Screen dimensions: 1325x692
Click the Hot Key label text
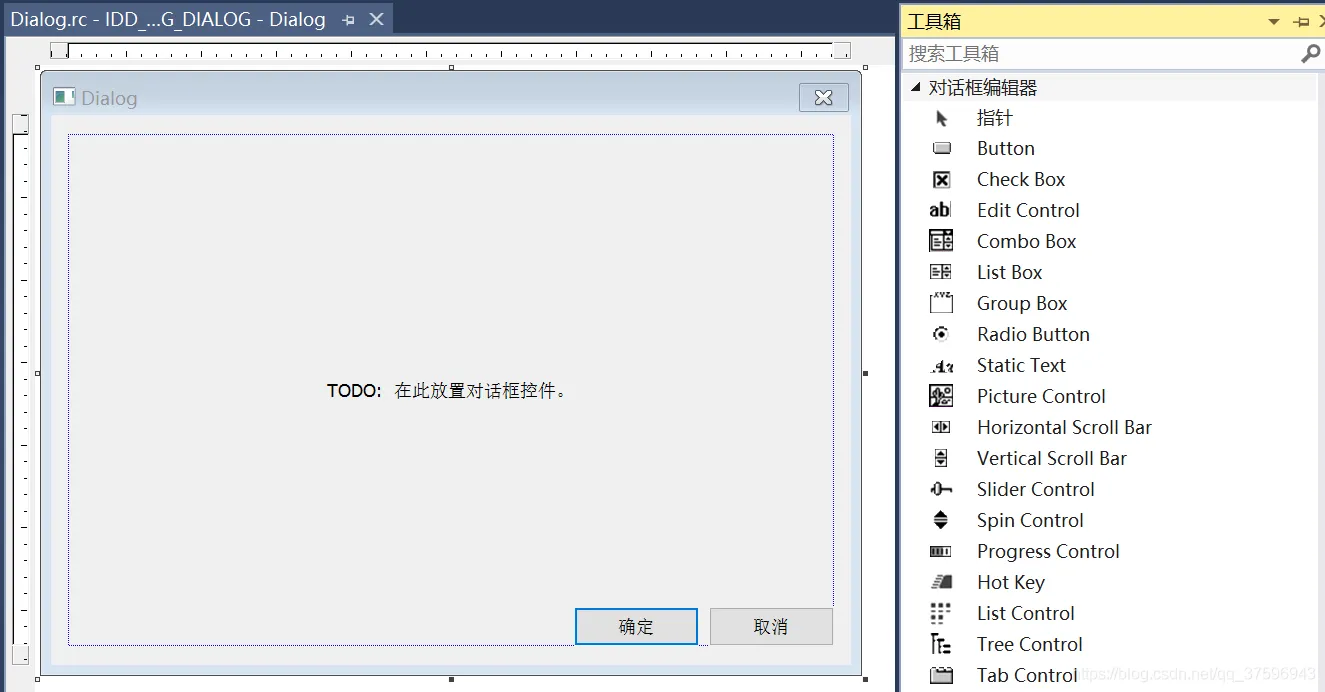[x=1011, y=582]
